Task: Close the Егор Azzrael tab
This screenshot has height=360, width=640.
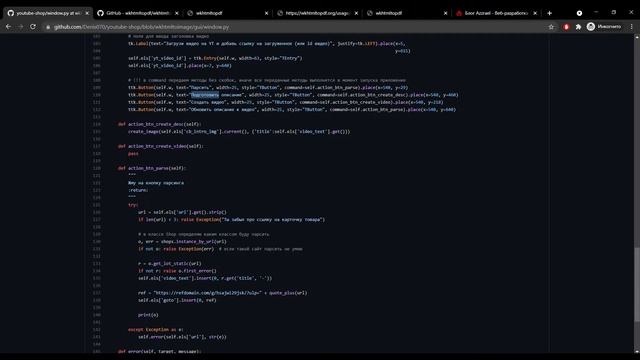Action: point(535,13)
